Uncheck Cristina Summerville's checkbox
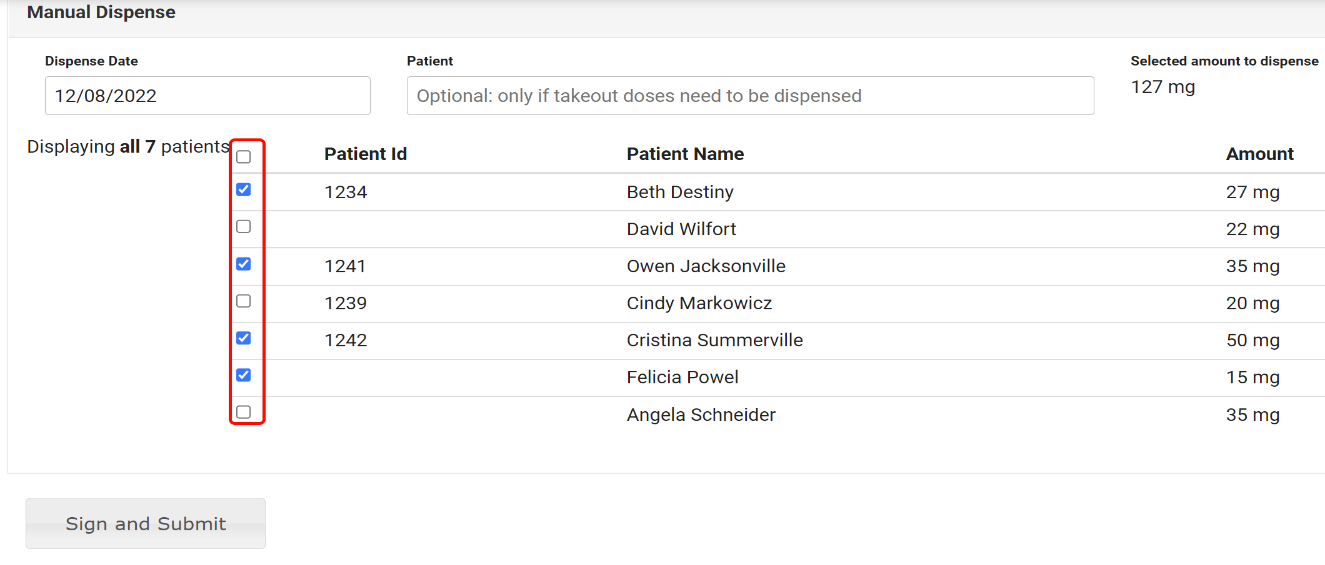 pyautogui.click(x=243, y=338)
